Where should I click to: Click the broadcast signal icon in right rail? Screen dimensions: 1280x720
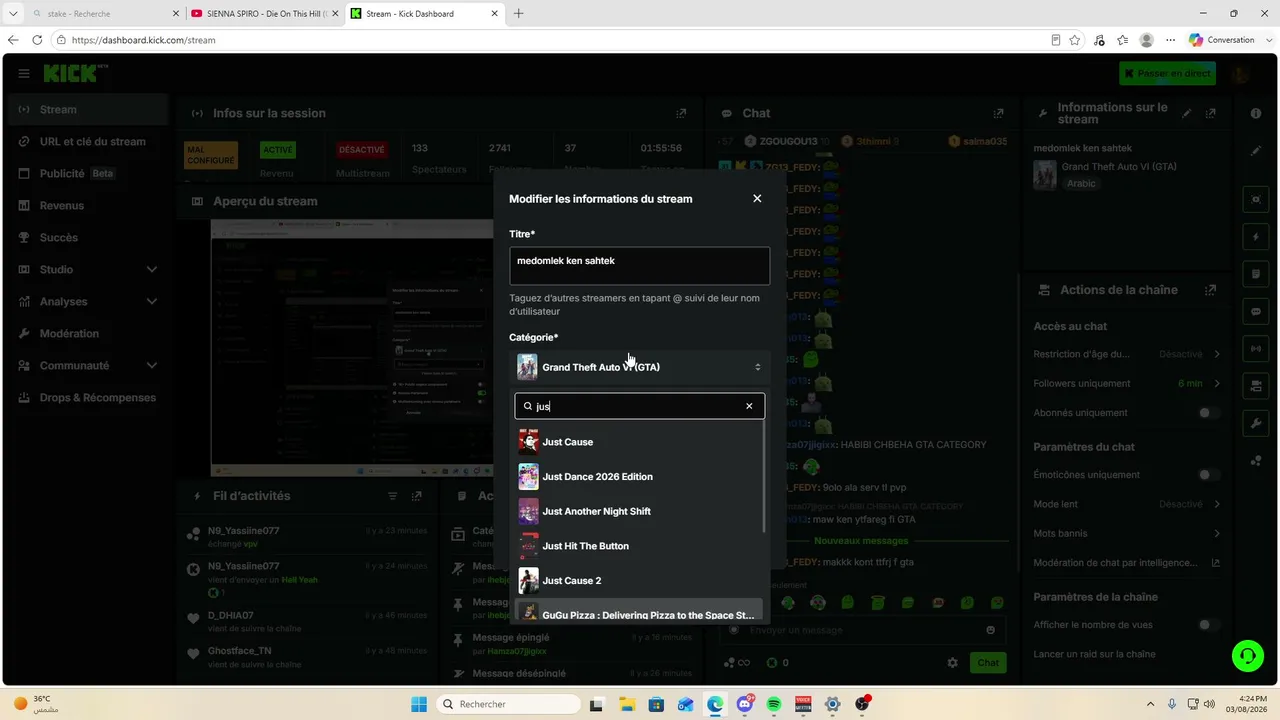(1256, 349)
